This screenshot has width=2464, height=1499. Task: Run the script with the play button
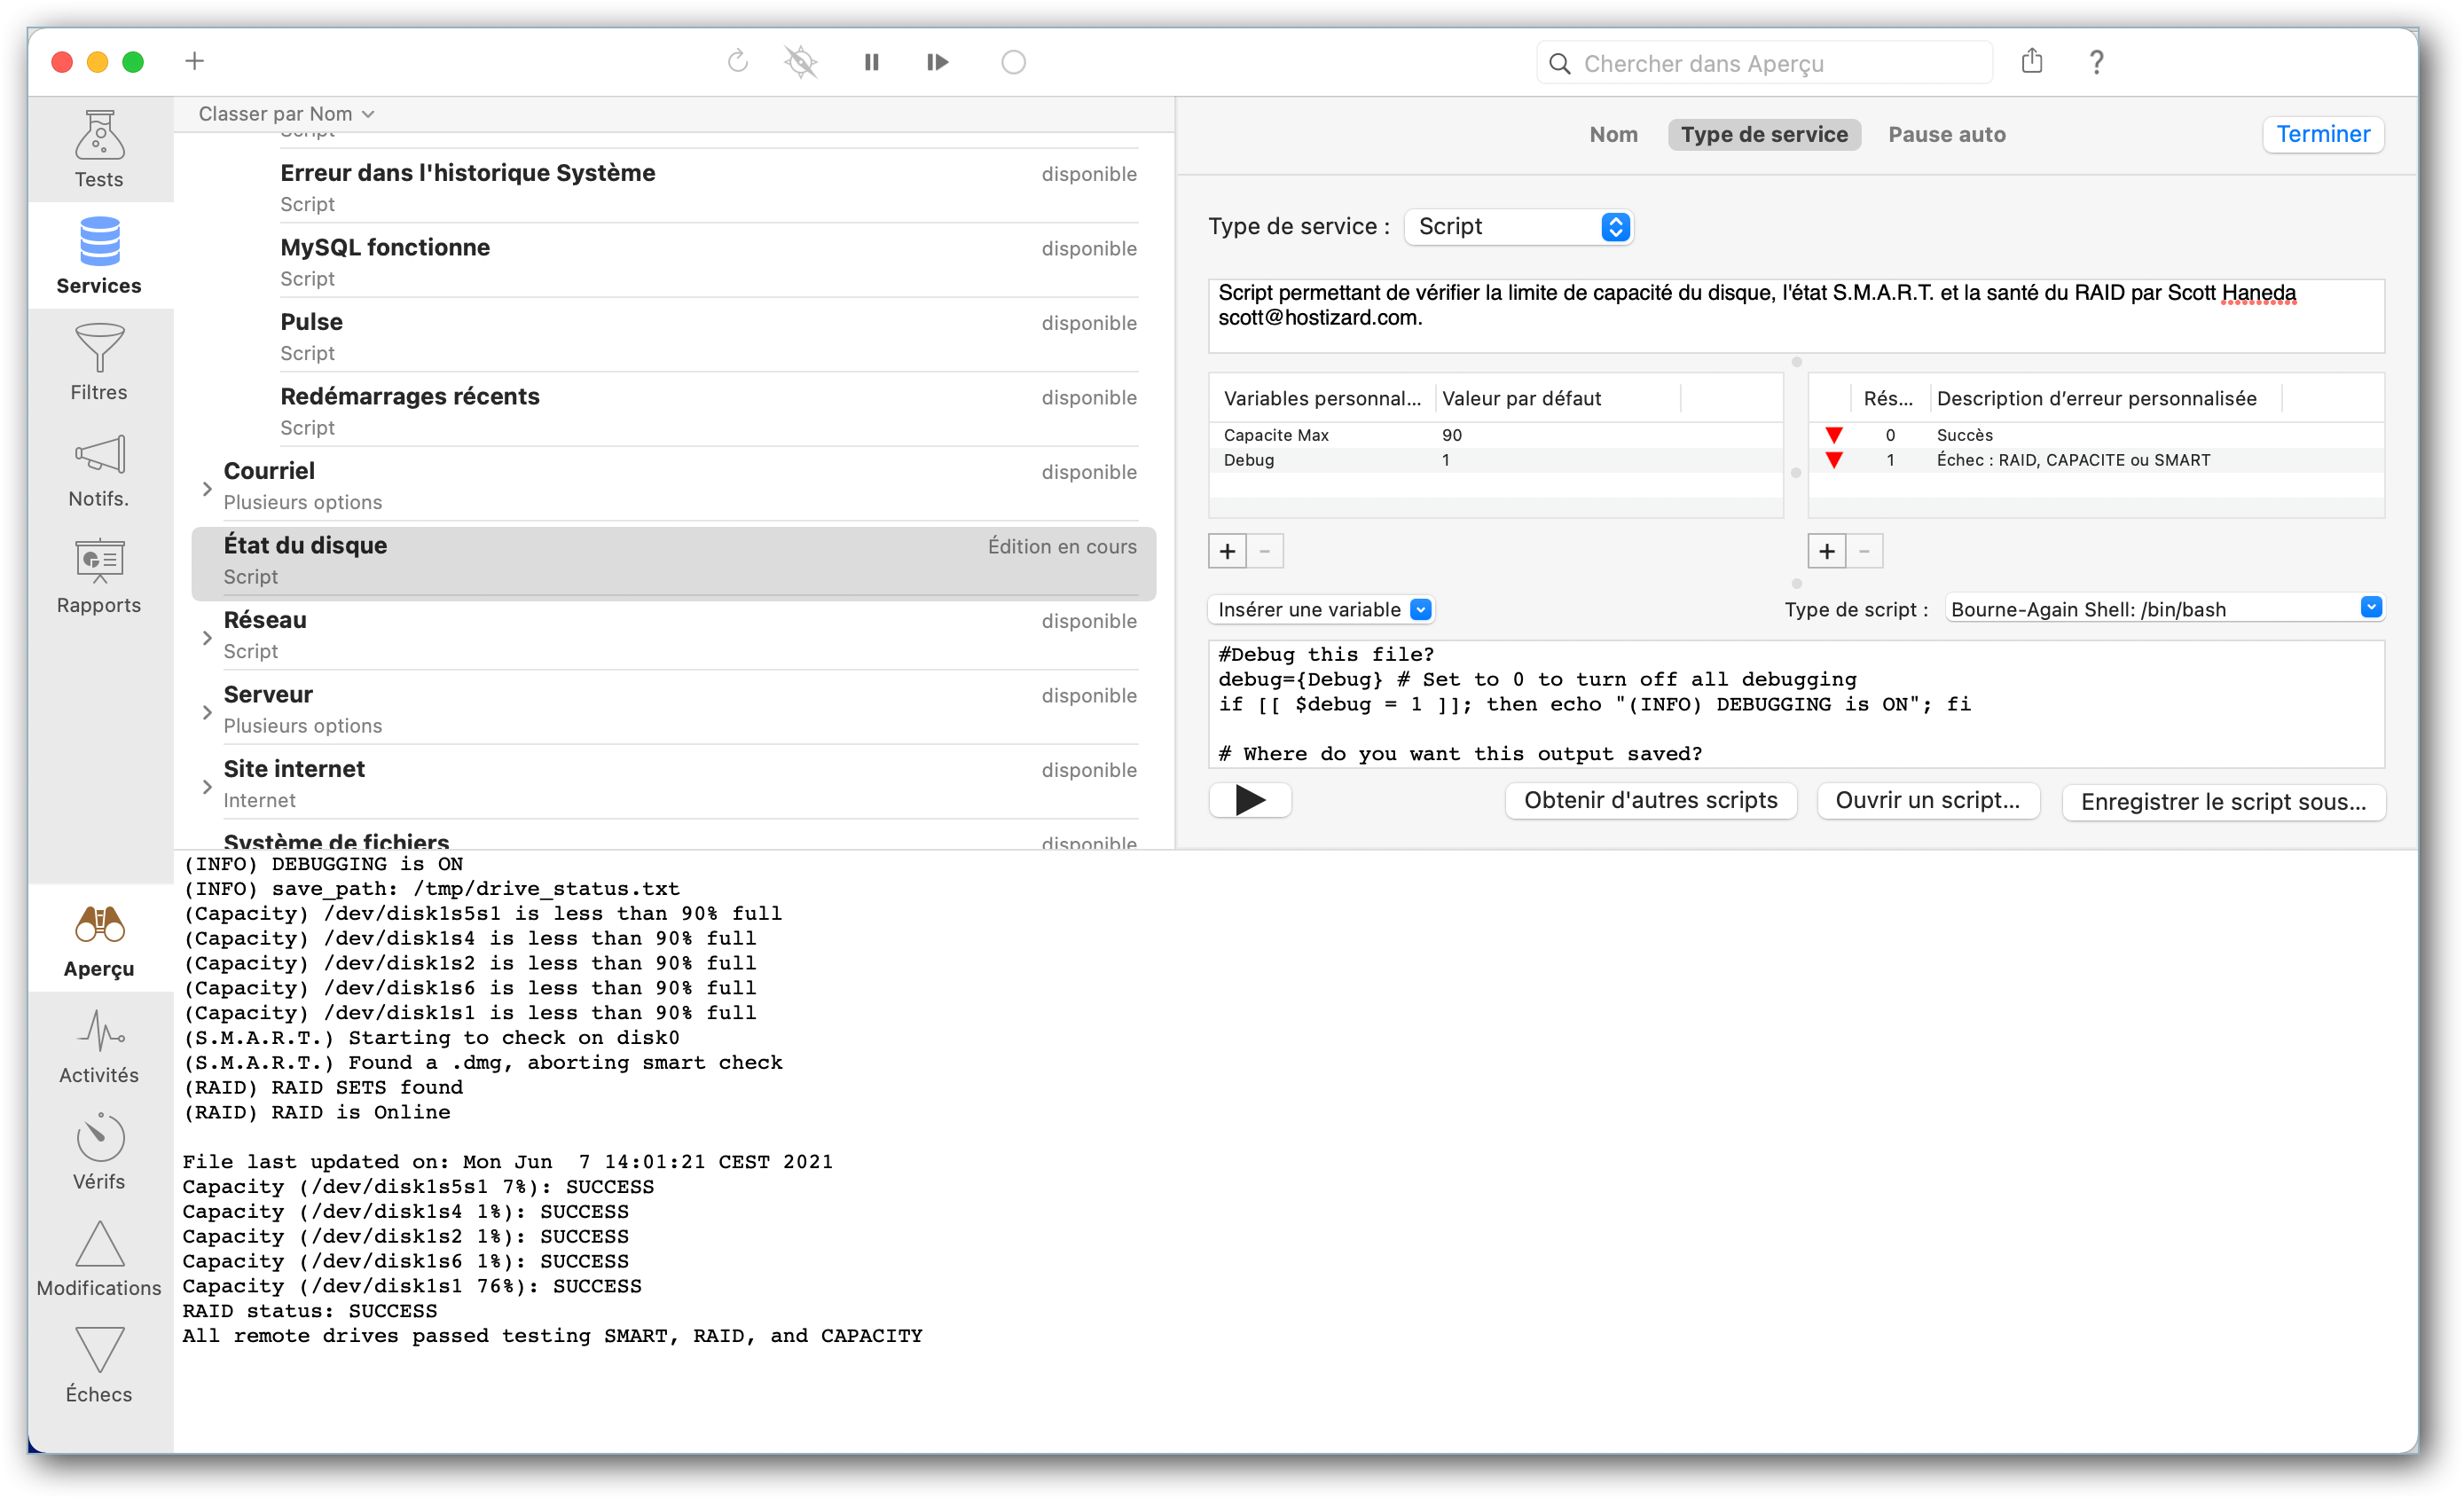point(1250,800)
